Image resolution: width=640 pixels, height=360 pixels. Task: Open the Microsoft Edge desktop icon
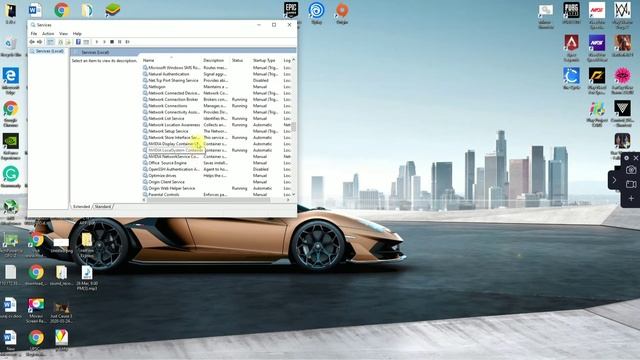tap(11, 81)
